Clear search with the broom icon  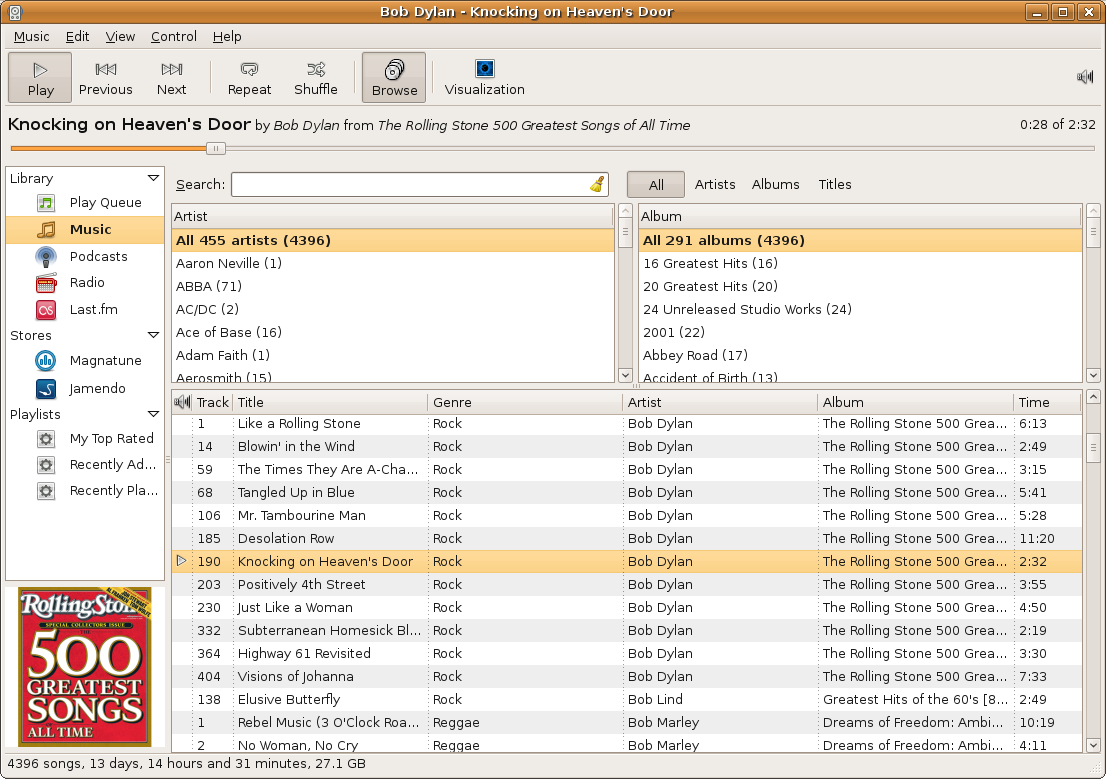point(597,184)
